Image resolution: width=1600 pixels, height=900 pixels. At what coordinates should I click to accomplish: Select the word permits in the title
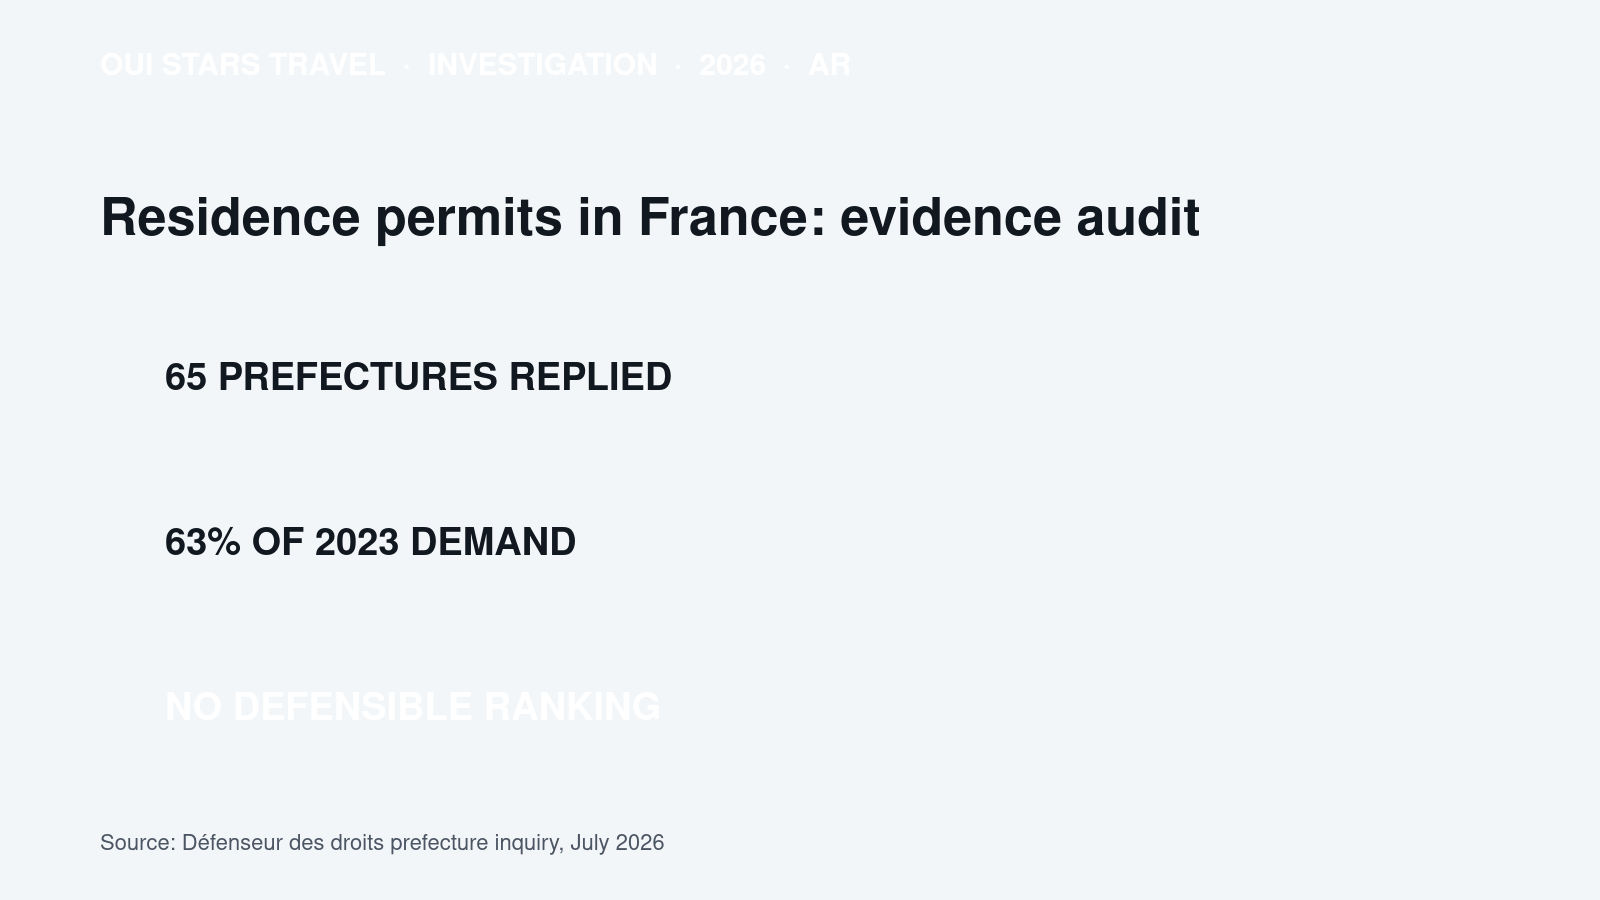[x=469, y=217]
